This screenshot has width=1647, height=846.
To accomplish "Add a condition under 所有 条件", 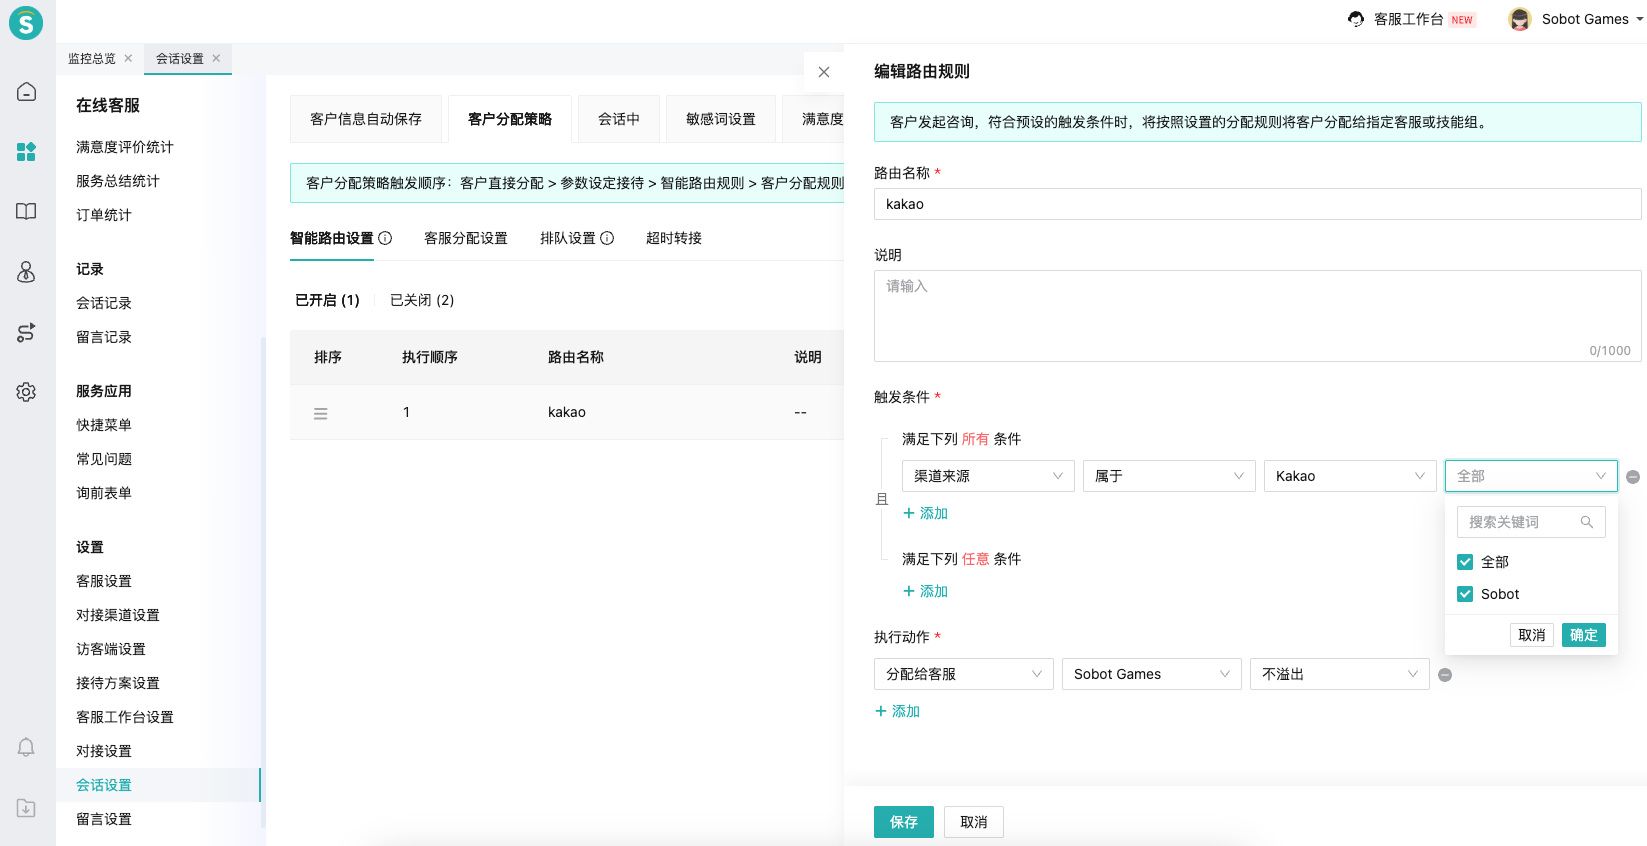I will pos(925,513).
